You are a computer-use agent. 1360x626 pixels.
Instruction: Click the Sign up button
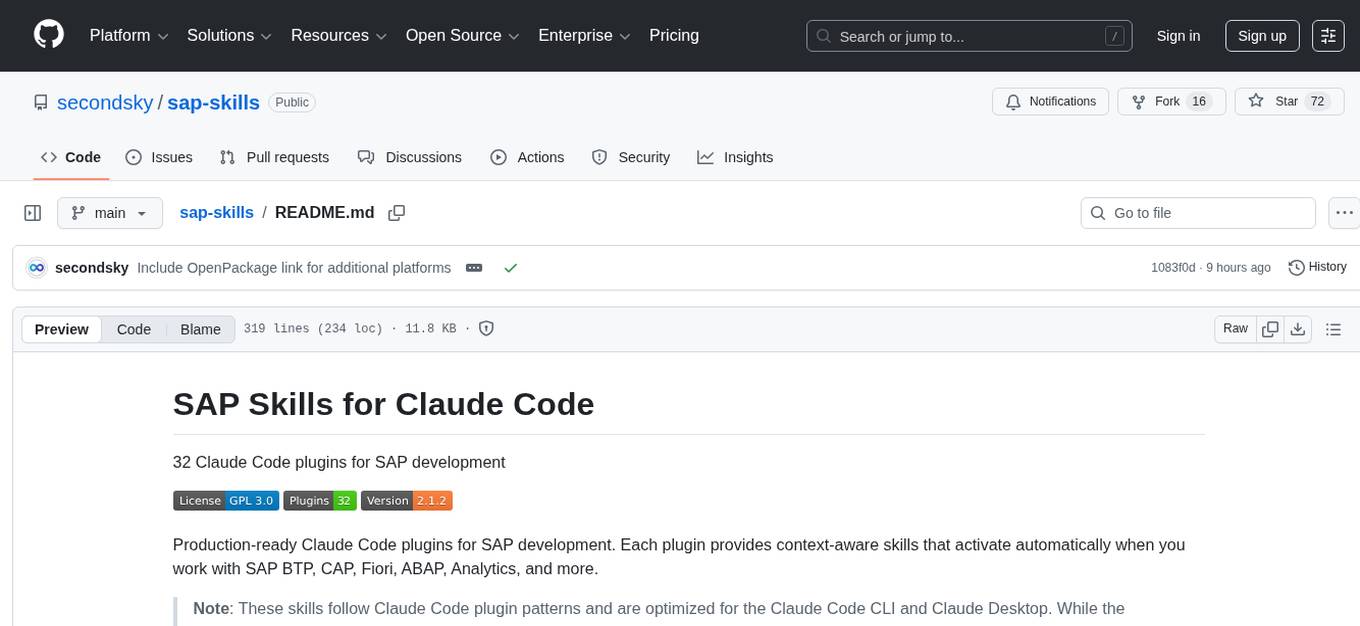point(1261,35)
